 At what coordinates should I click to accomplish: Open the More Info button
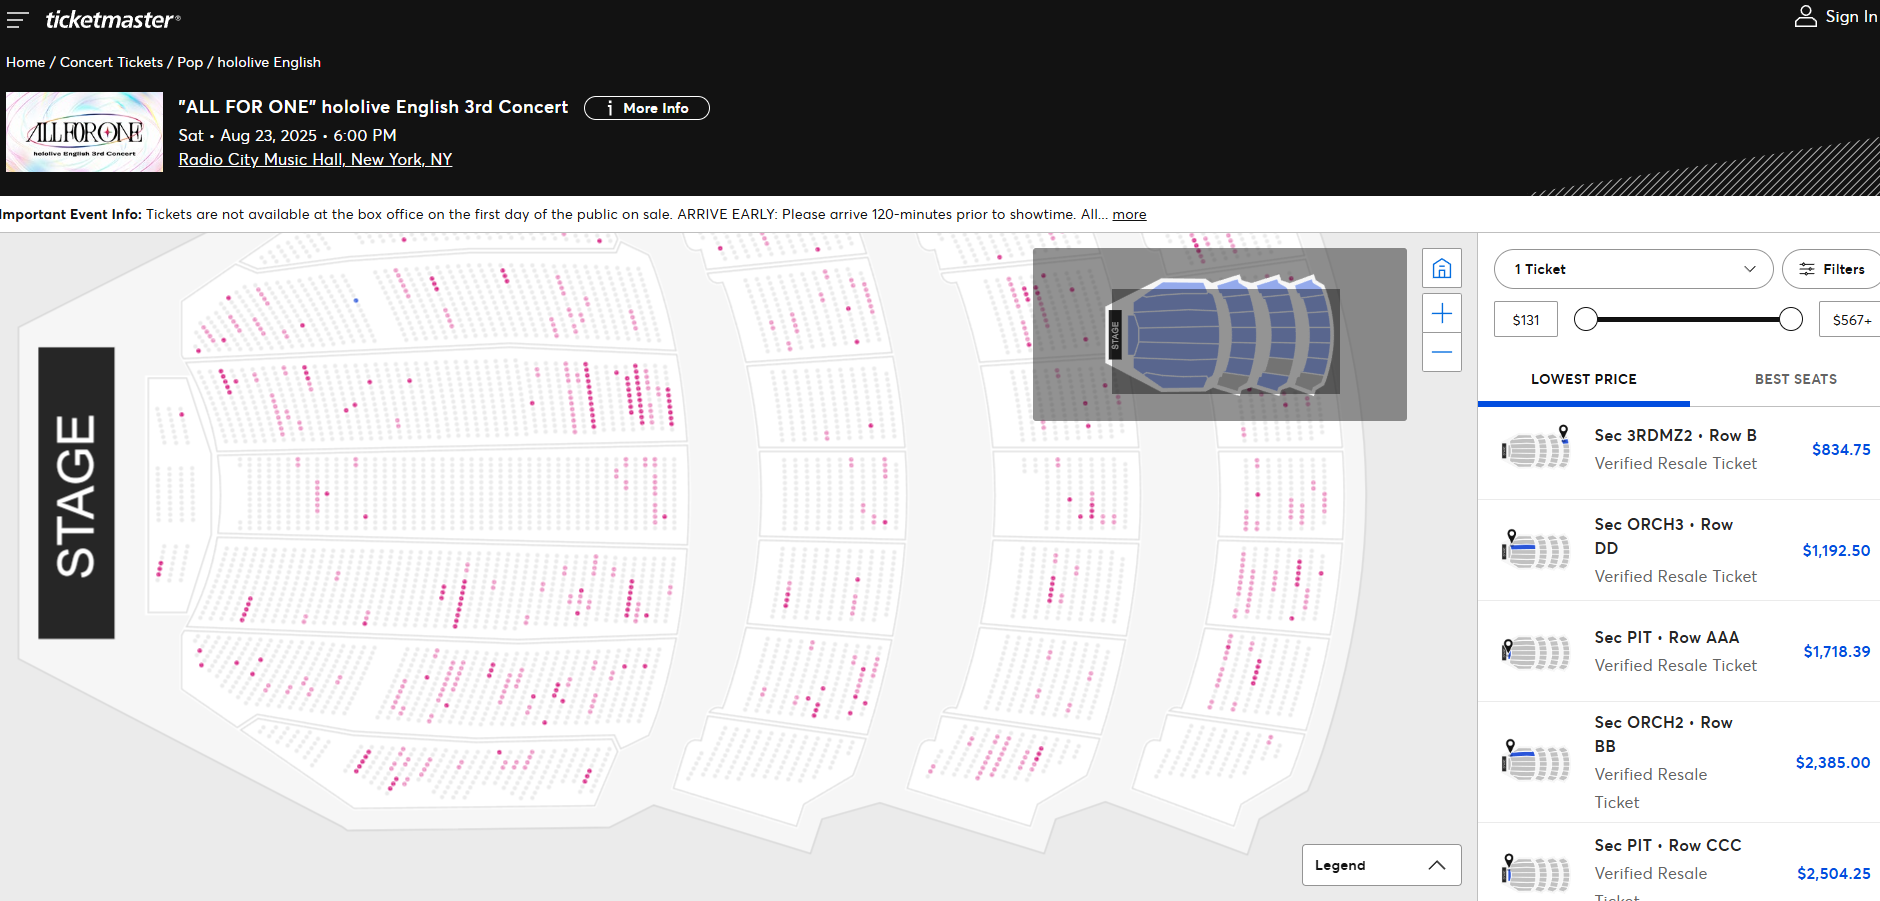(647, 108)
